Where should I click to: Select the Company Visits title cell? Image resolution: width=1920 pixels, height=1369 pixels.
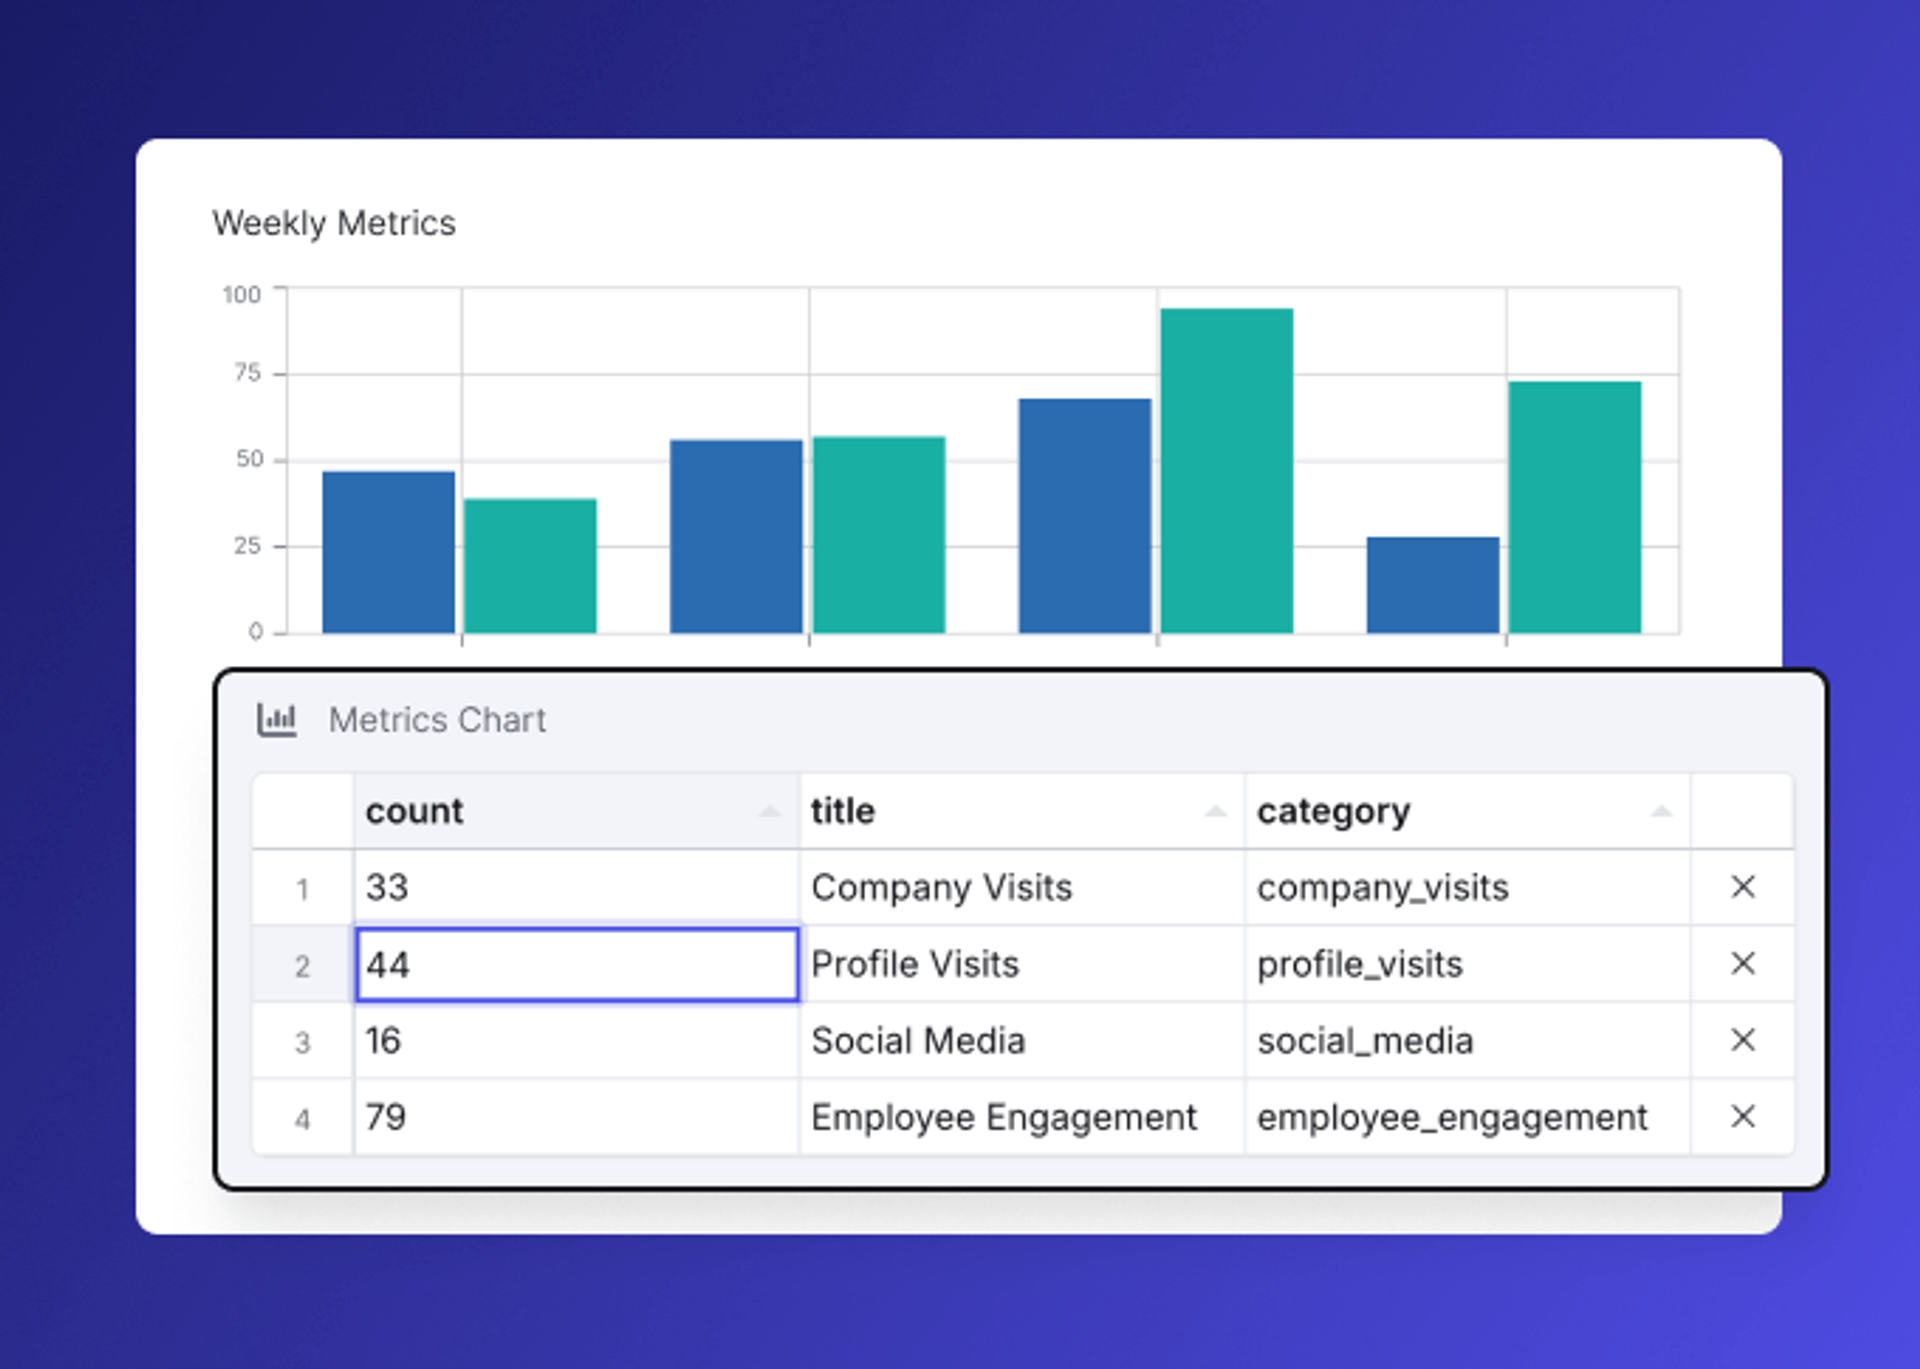click(x=1020, y=887)
